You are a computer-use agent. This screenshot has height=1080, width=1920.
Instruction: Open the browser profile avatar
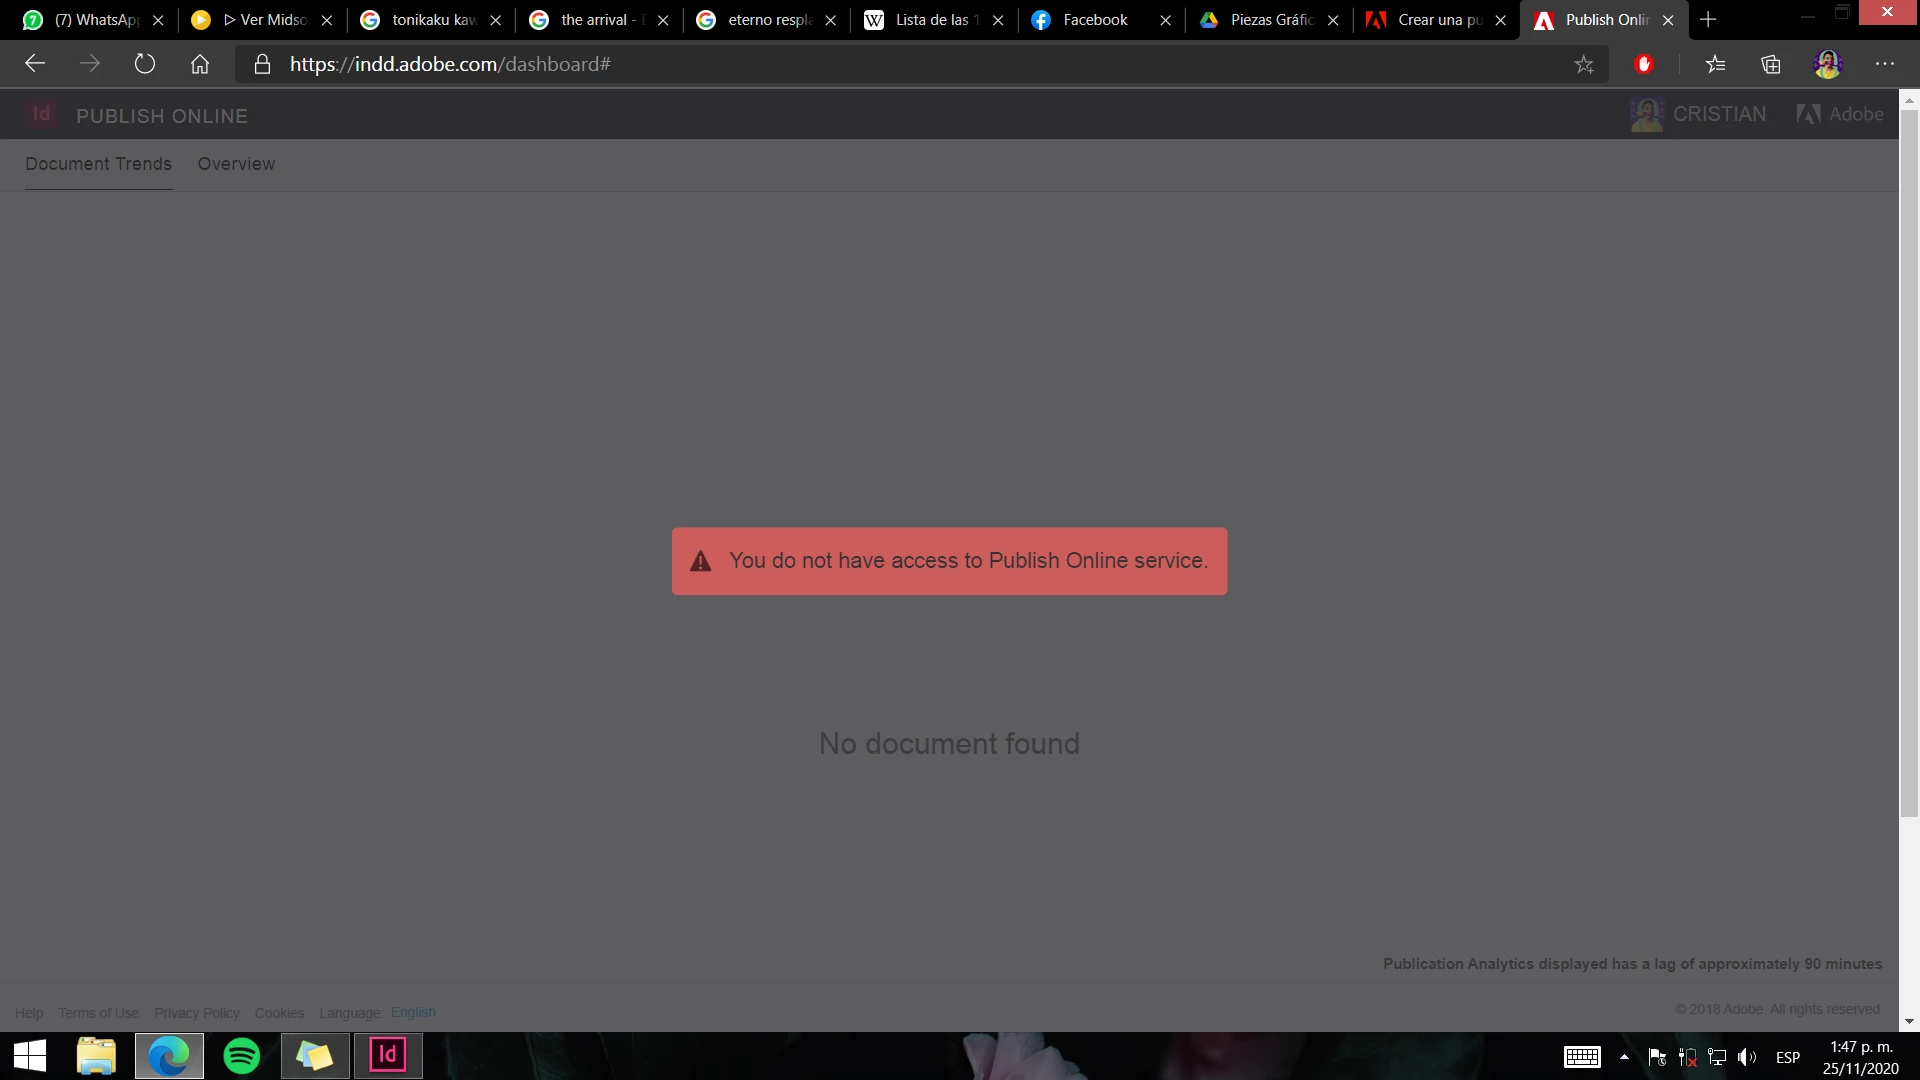1828,64
